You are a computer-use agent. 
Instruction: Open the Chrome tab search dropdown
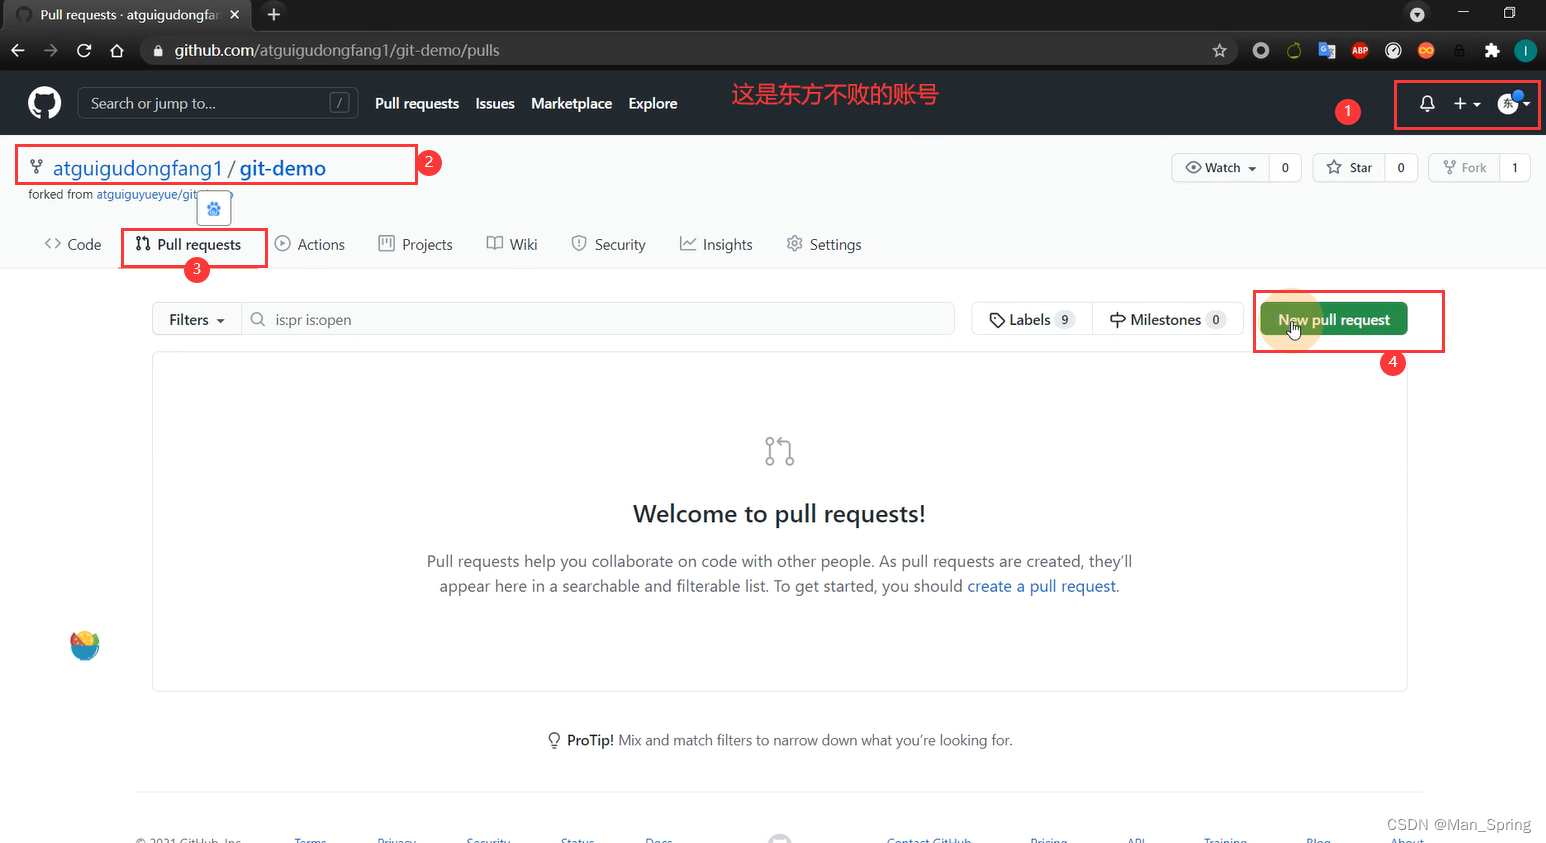pyautogui.click(x=1417, y=14)
